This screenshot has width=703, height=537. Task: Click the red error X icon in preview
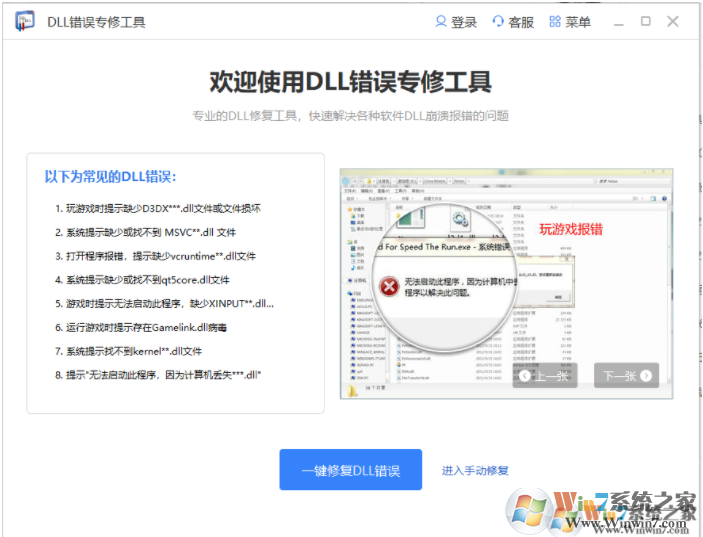tap(387, 288)
